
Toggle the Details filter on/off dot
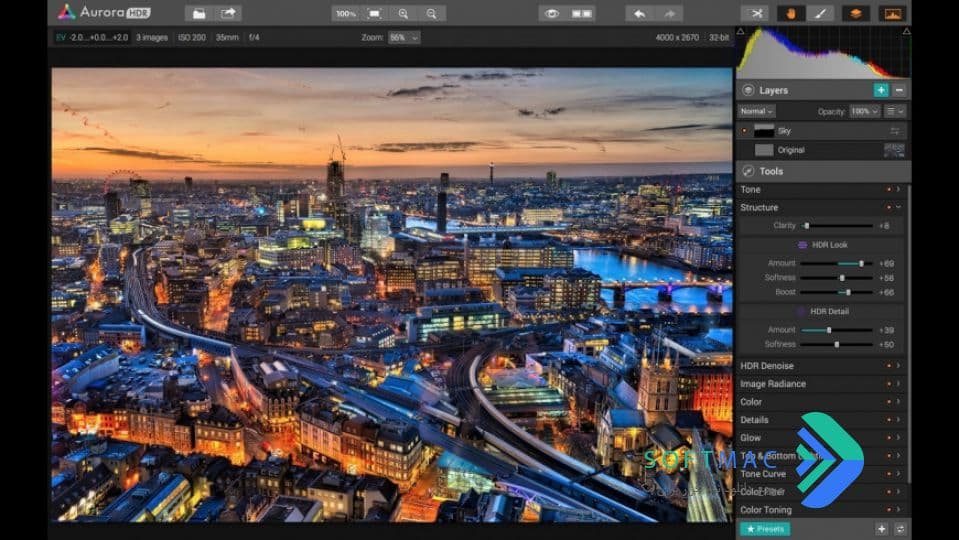(889, 420)
